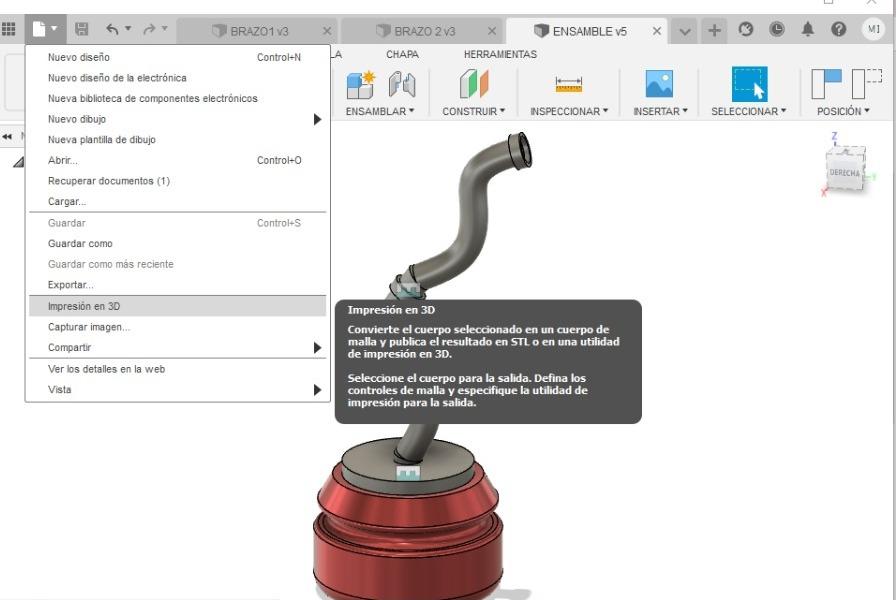The width and height of the screenshot is (896, 600).
Task: Choose Cargar... from the file menu
Action: (x=177, y=201)
